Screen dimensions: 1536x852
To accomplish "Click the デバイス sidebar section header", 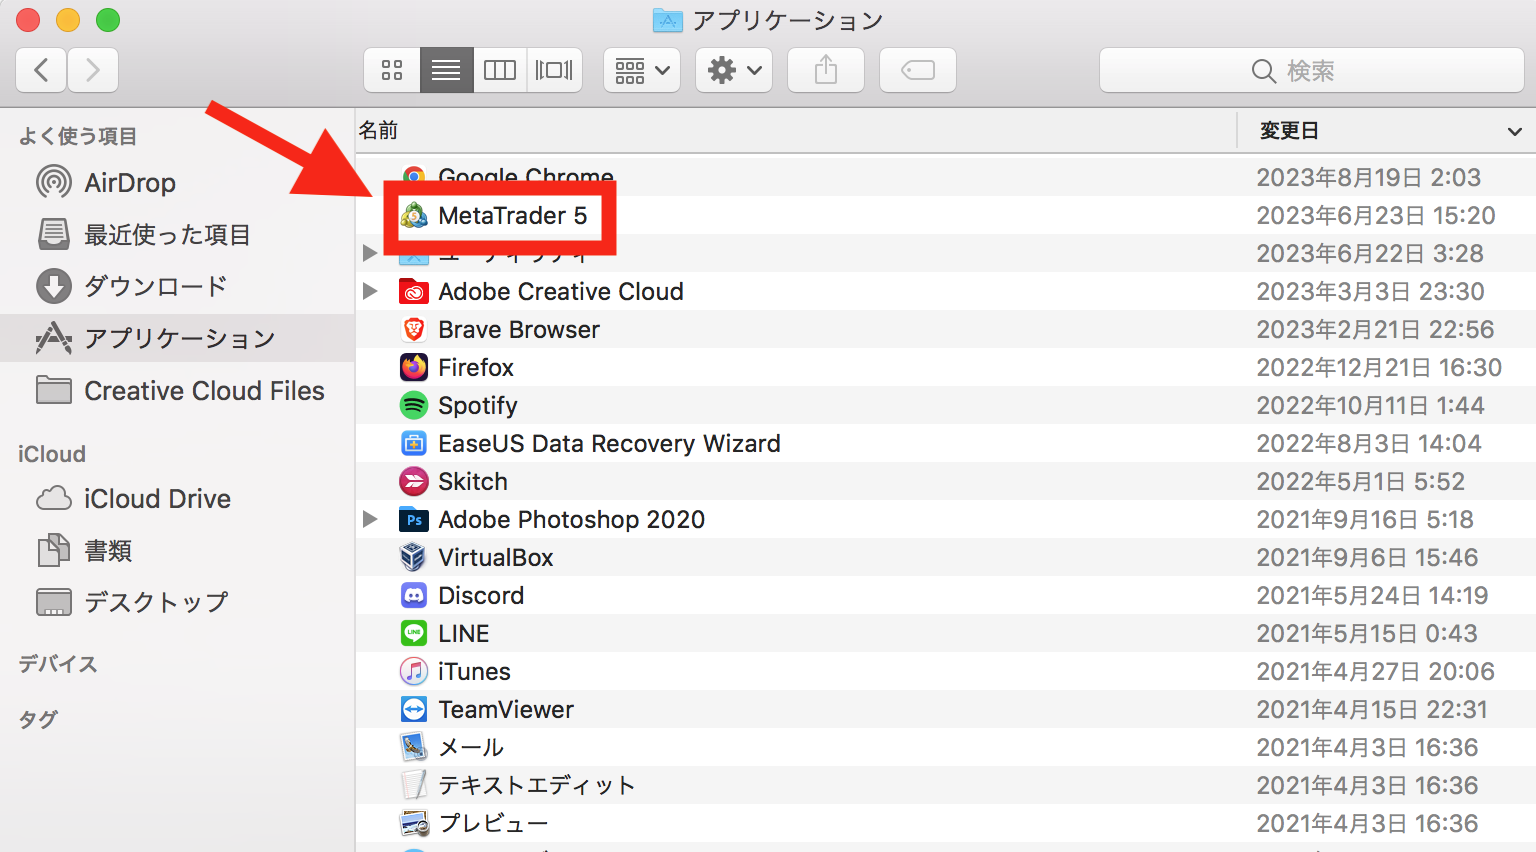I will coord(58,664).
